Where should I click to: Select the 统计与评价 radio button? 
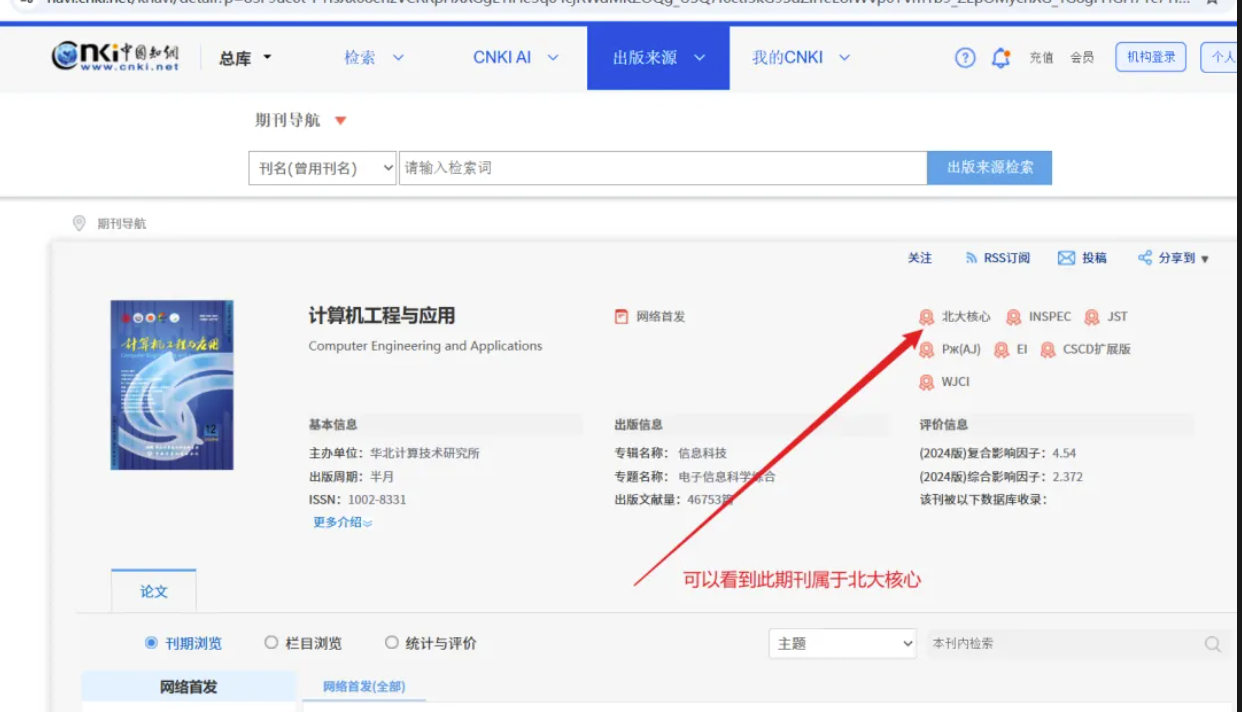coord(392,643)
